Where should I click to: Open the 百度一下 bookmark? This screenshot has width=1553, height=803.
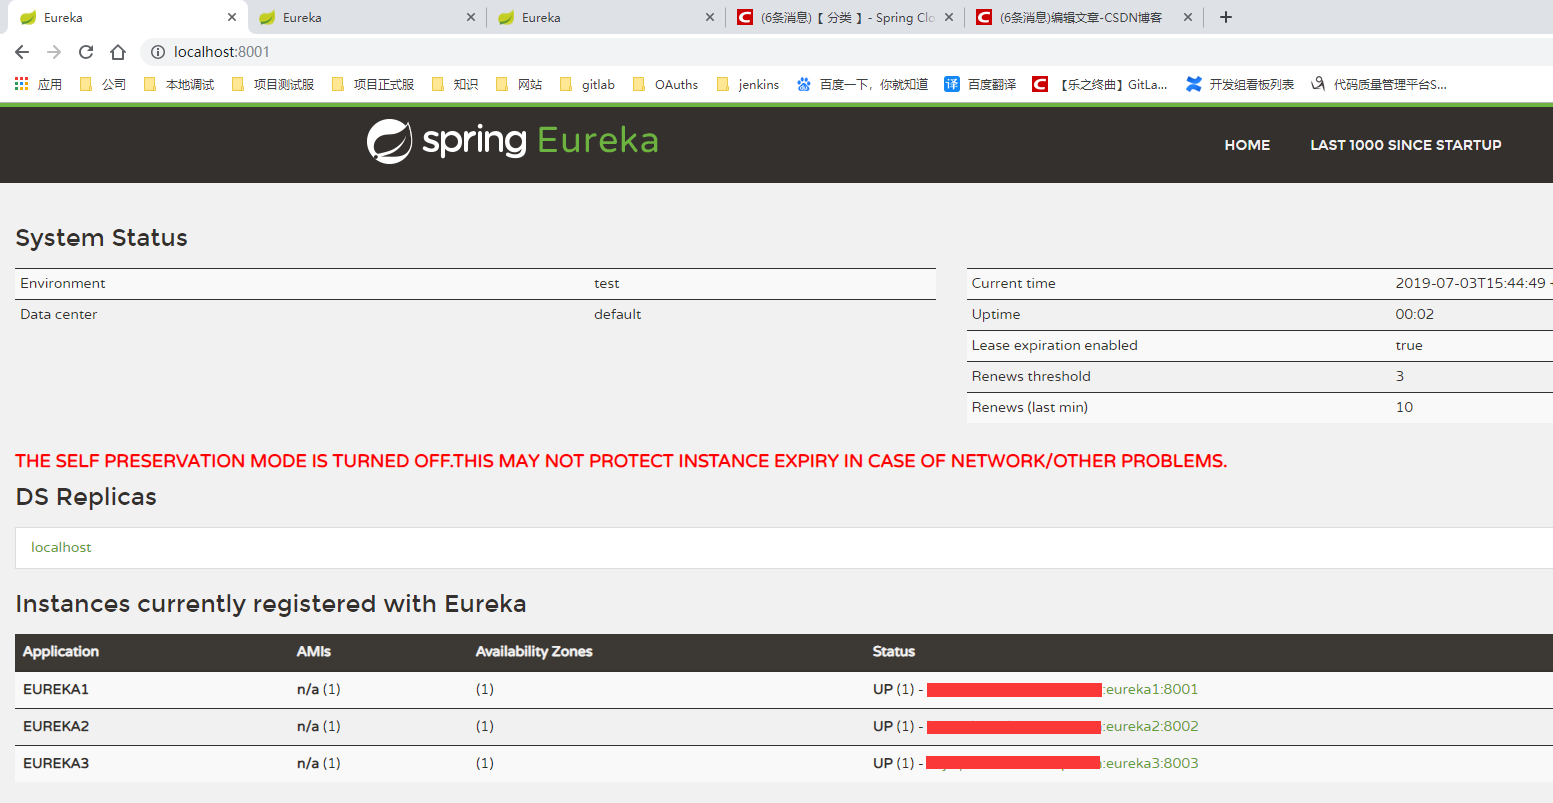[x=862, y=84]
